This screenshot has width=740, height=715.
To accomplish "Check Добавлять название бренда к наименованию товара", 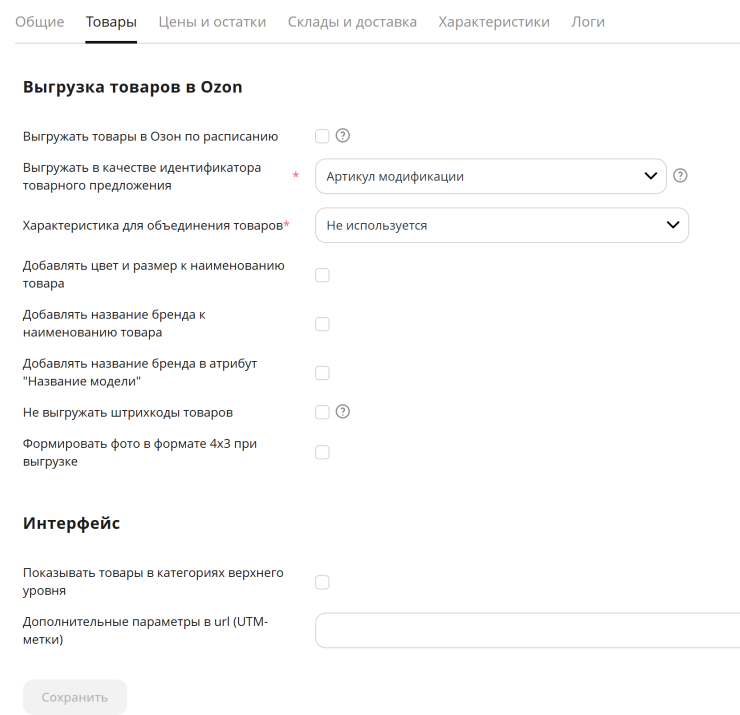I will 322,324.
